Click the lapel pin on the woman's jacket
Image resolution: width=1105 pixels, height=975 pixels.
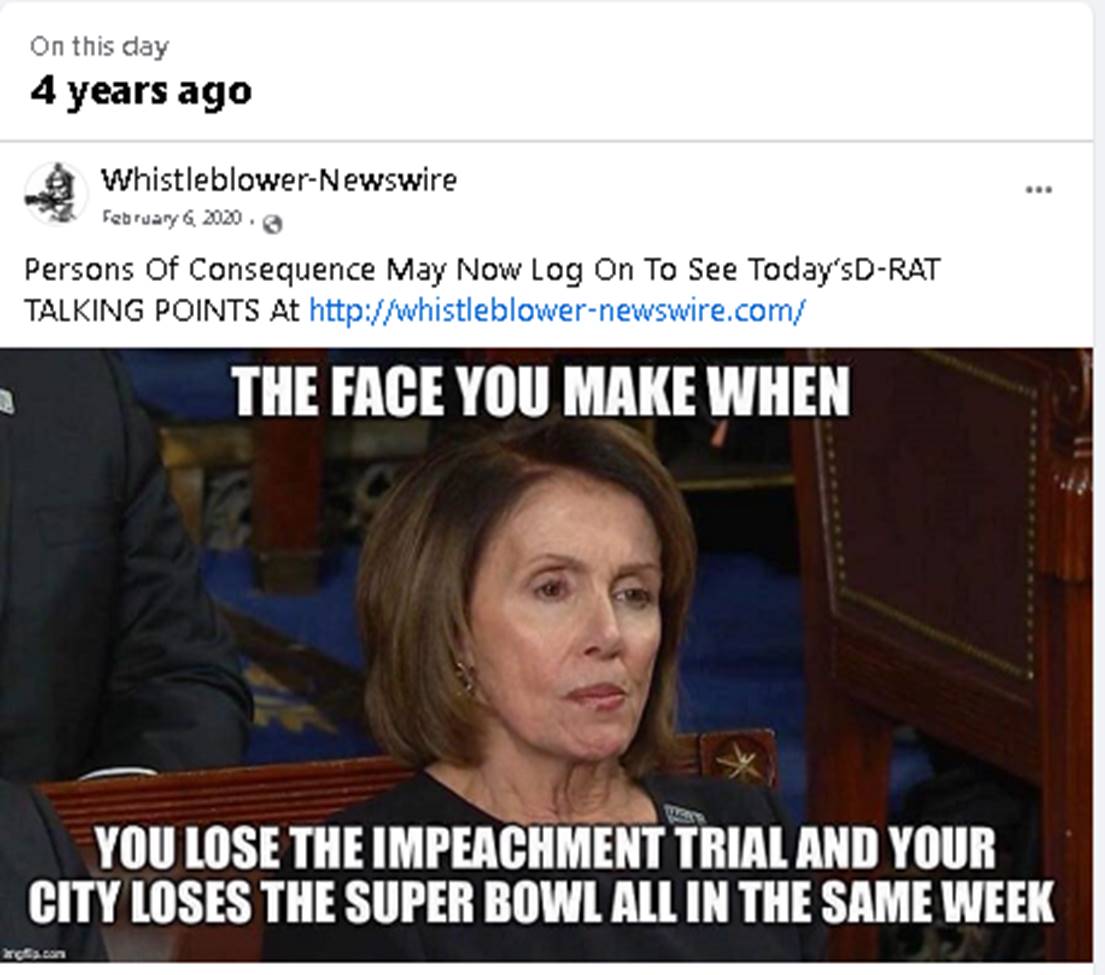684,814
